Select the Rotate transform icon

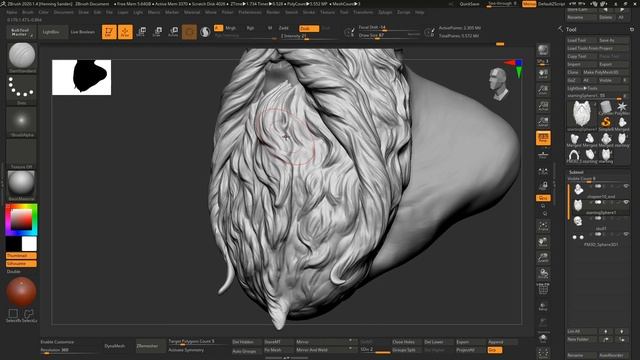point(173,32)
